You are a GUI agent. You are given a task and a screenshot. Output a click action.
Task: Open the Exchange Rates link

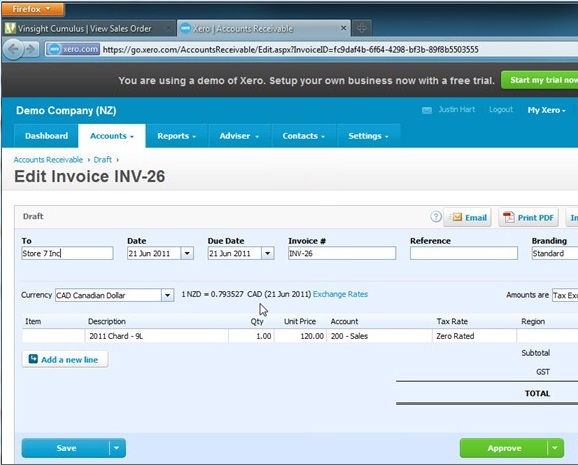[x=340, y=294]
